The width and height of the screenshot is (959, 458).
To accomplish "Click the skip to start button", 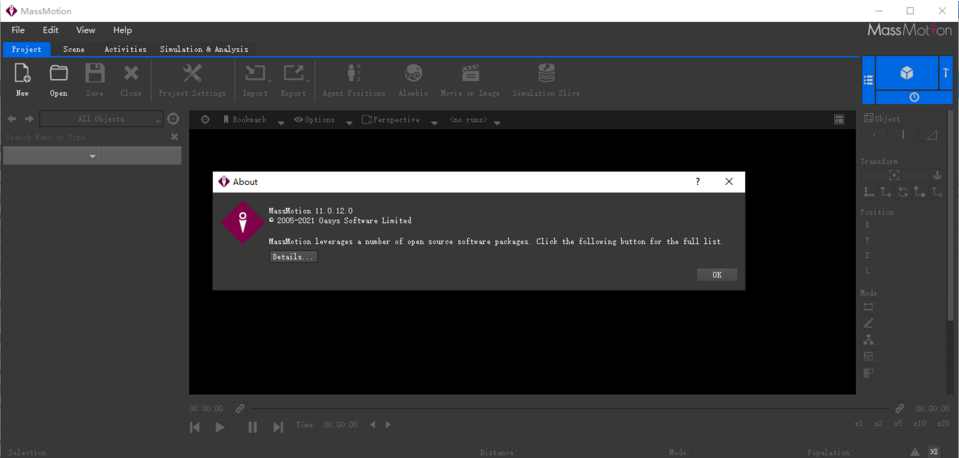I will point(195,427).
